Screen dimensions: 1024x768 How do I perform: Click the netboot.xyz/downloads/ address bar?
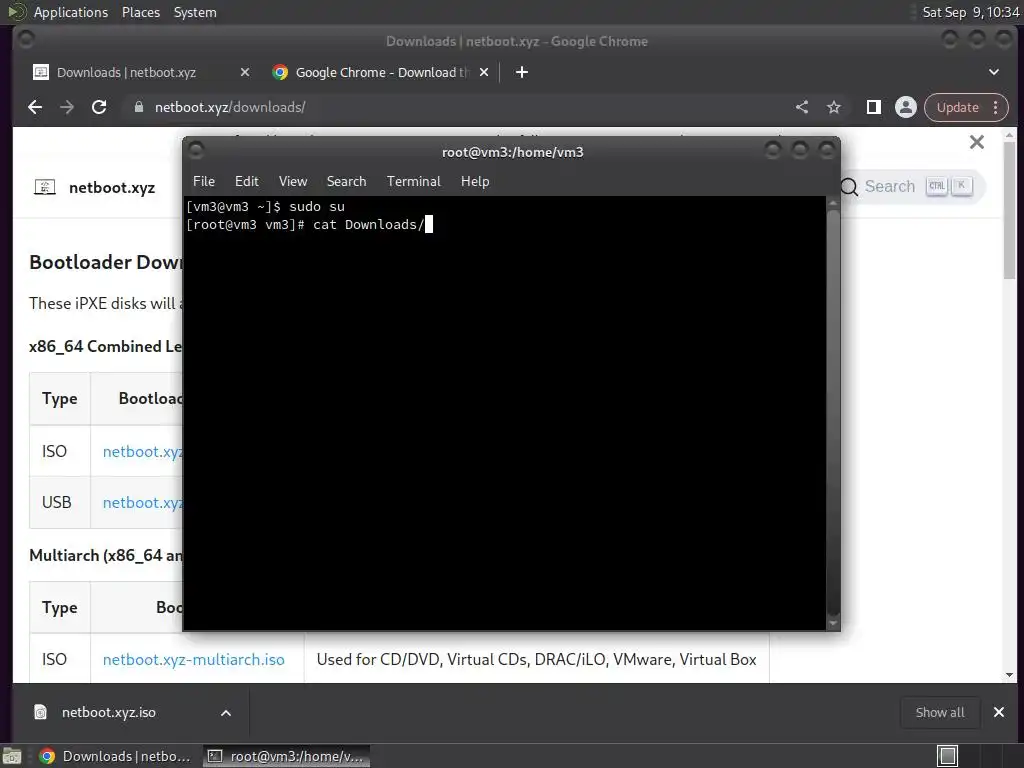(x=457, y=107)
